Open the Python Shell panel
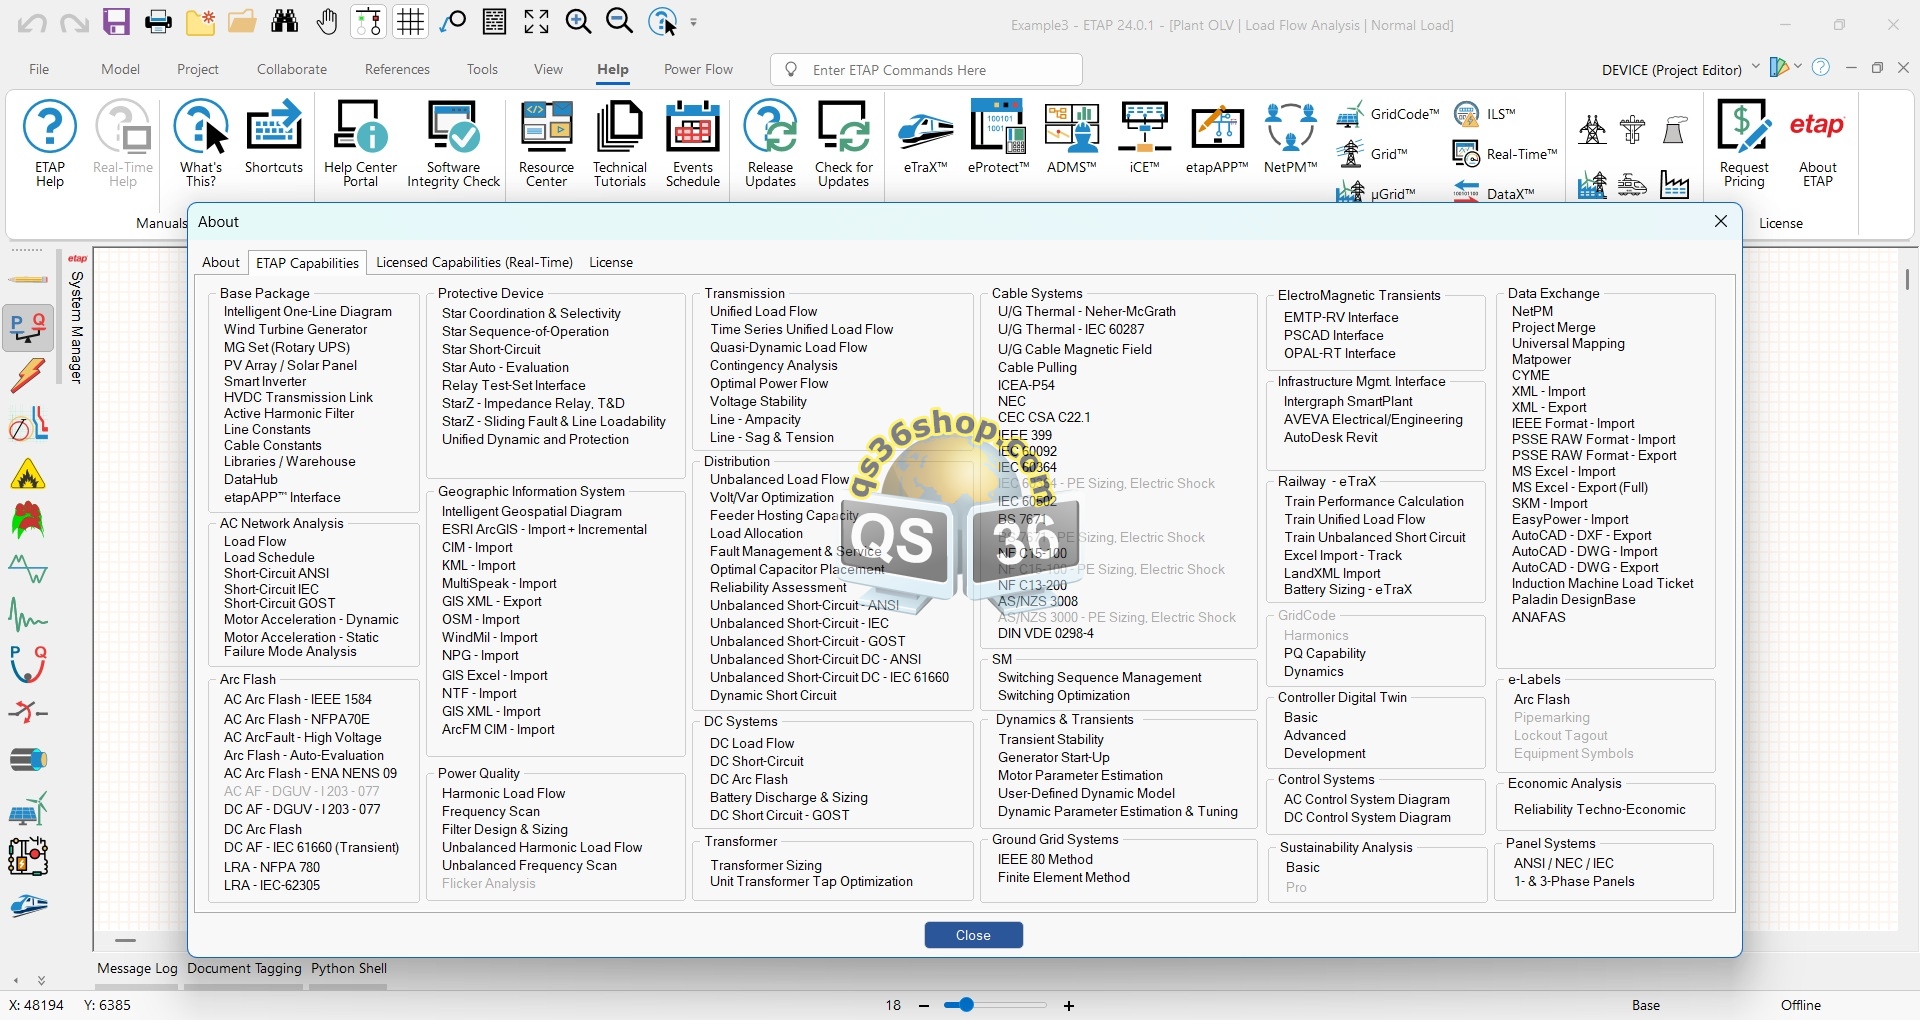The height and width of the screenshot is (1020, 1920). 349,968
